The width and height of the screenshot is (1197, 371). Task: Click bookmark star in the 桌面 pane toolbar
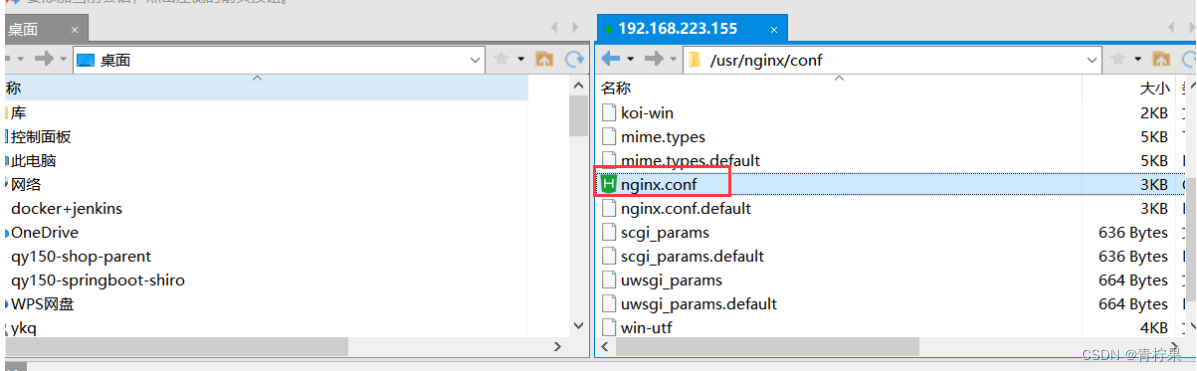502,59
